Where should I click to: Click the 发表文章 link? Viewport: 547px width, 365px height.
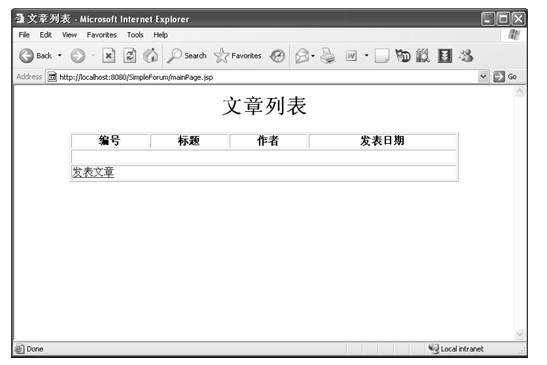point(93,172)
